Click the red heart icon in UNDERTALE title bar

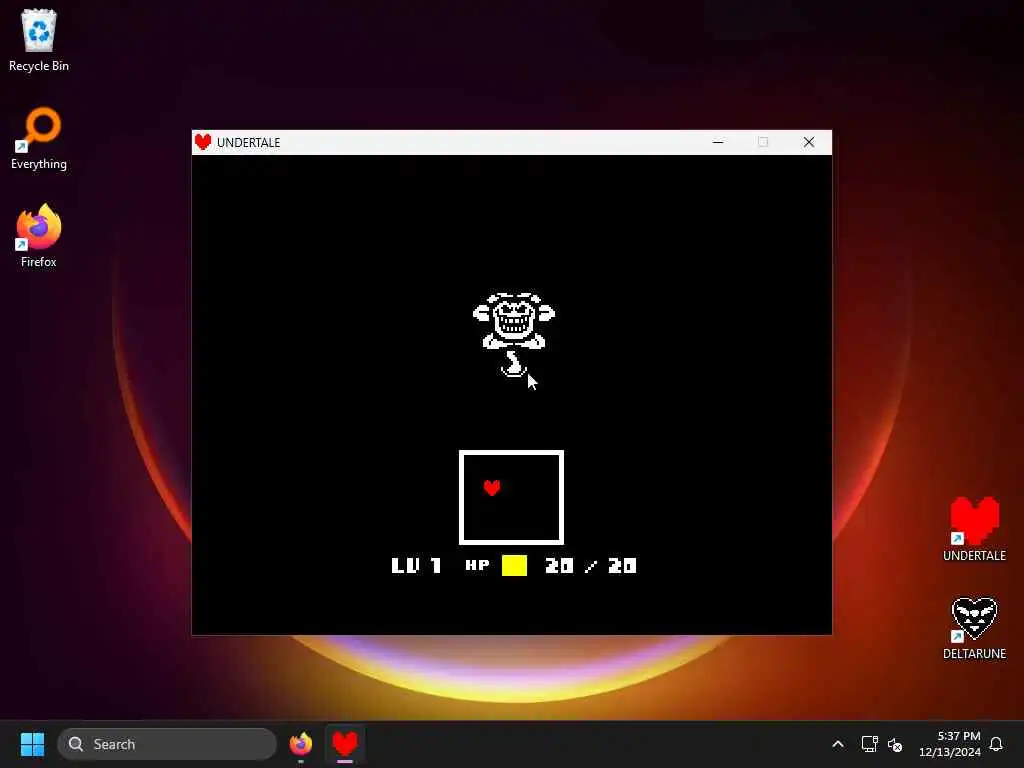[203, 142]
